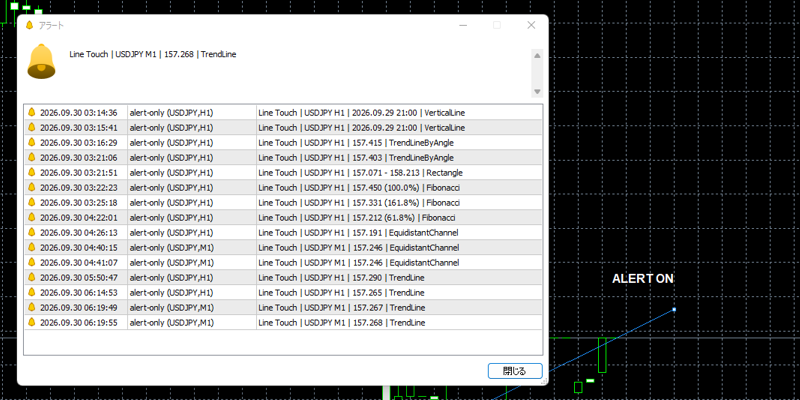Click source cell of the 03:21:51 row
This screenshot has width=800, height=400.
pos(192,172)
